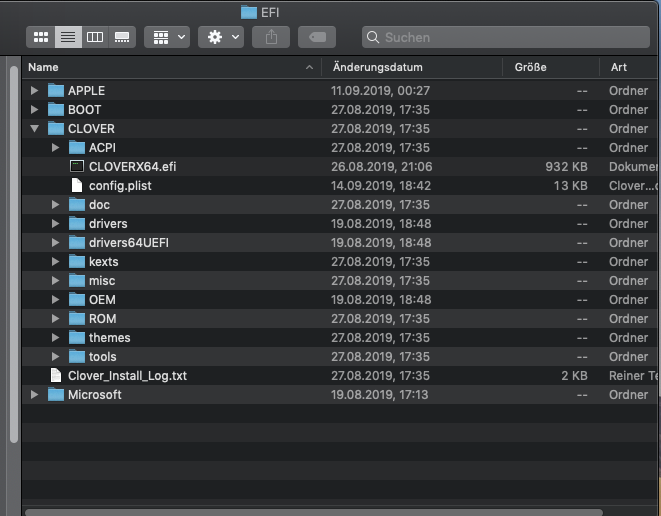The width and height of the screenshot is (661, 516).
Task: Select the drivers64UEFI folder icon
Action: tap(77, 242)
